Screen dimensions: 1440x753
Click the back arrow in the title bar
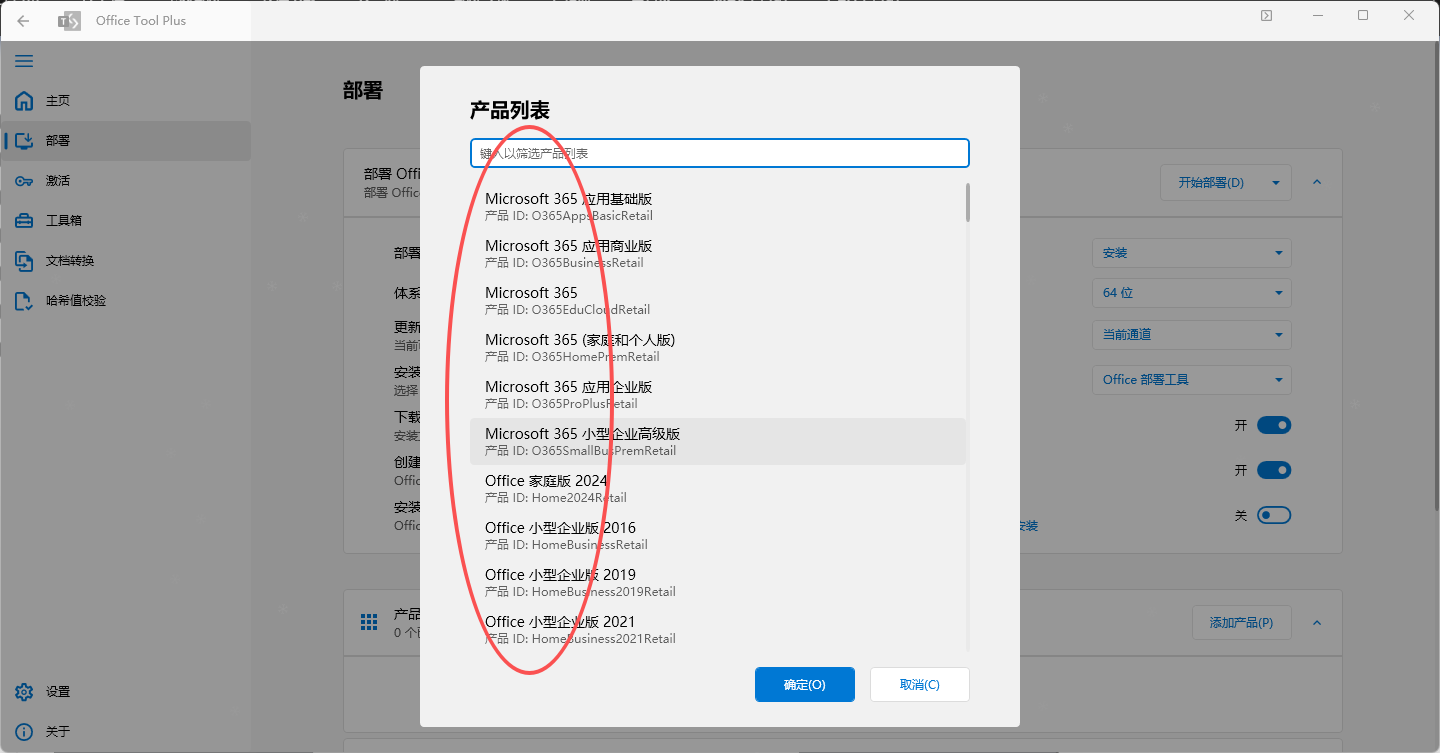pyautogui.click(x=22, y=20)
